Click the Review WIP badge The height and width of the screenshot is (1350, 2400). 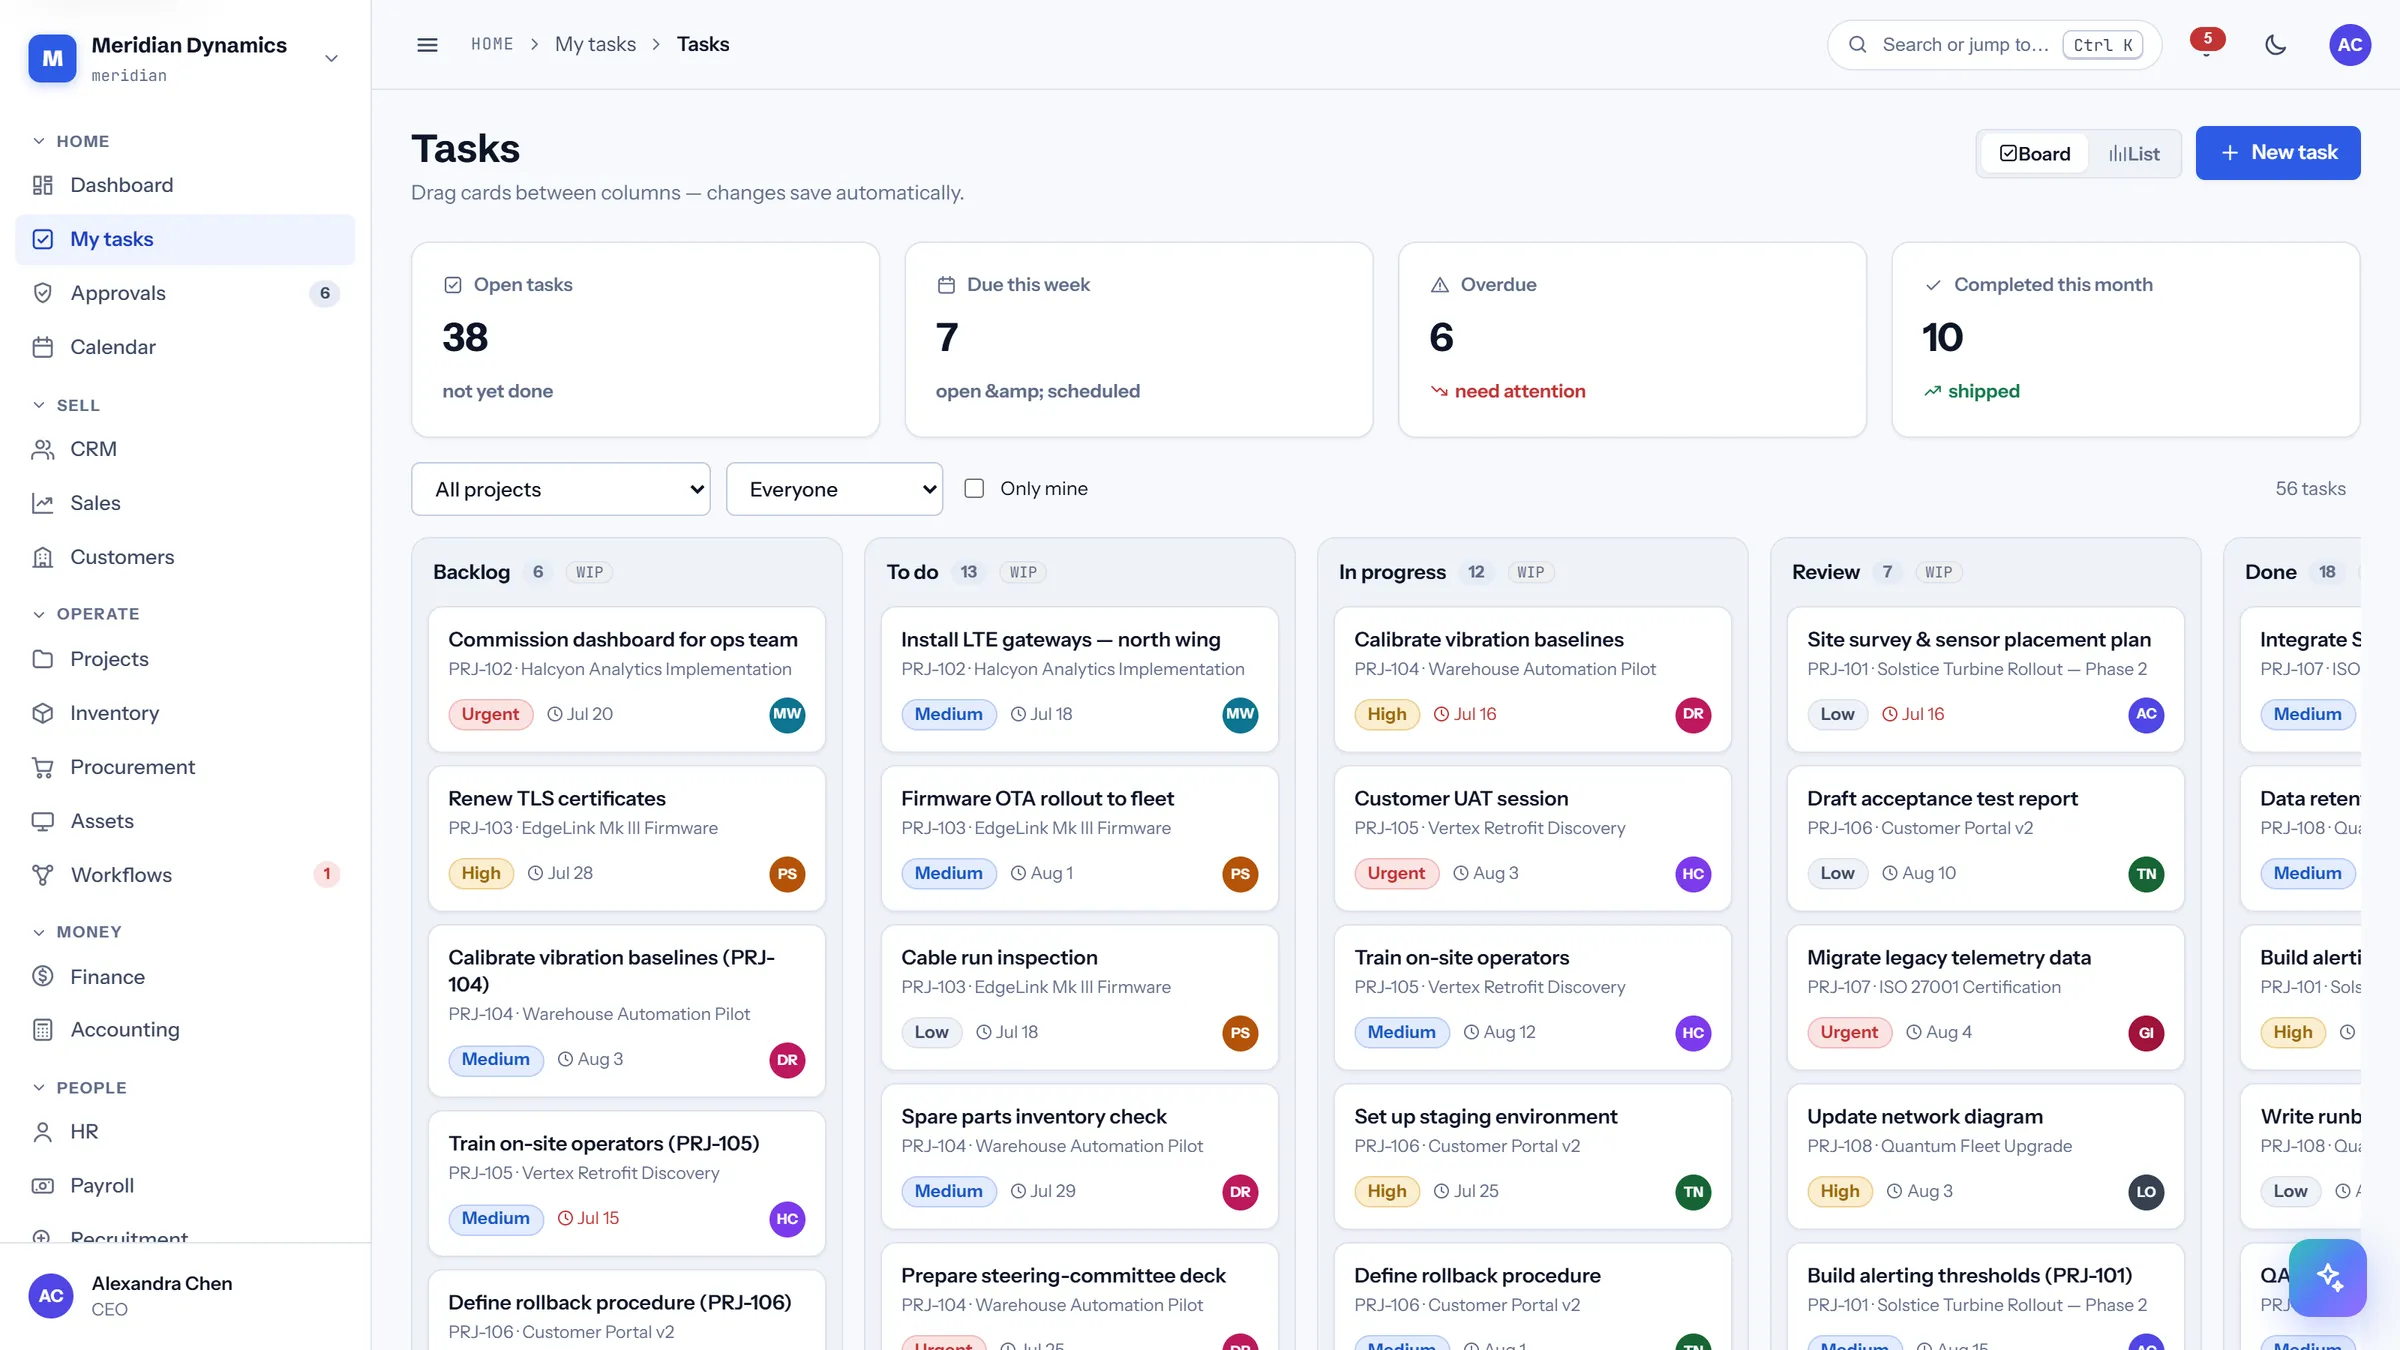[x=1938, y=572]
